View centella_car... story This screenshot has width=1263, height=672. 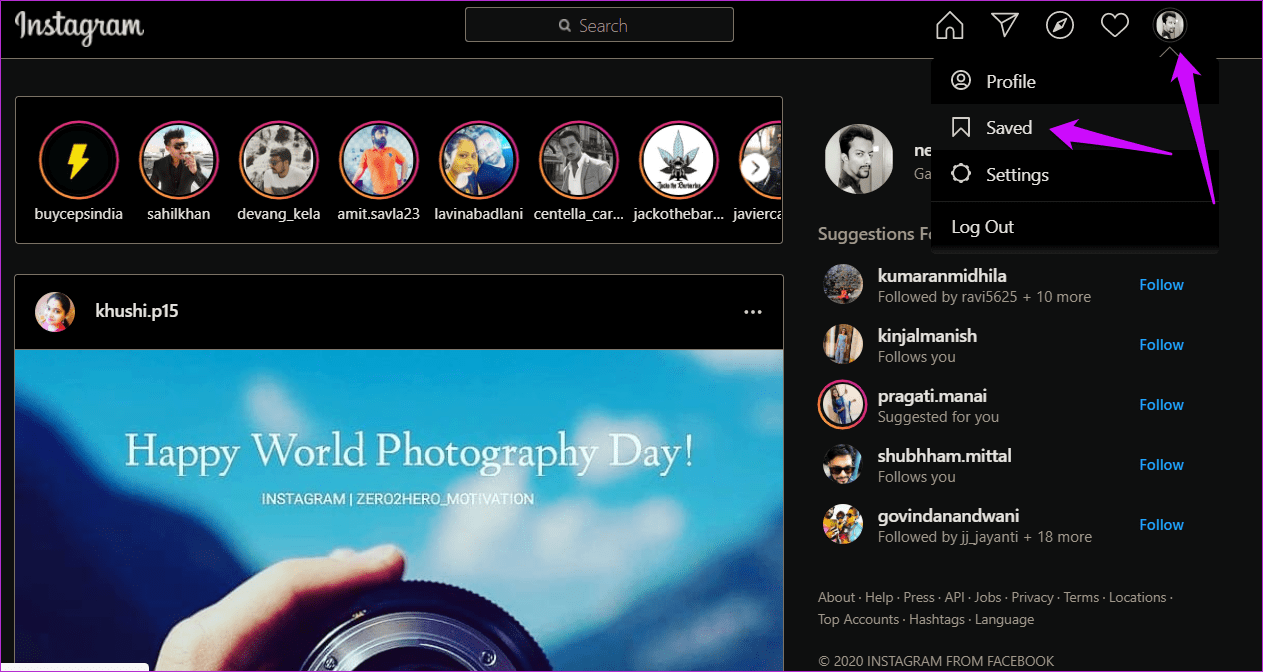578,161
